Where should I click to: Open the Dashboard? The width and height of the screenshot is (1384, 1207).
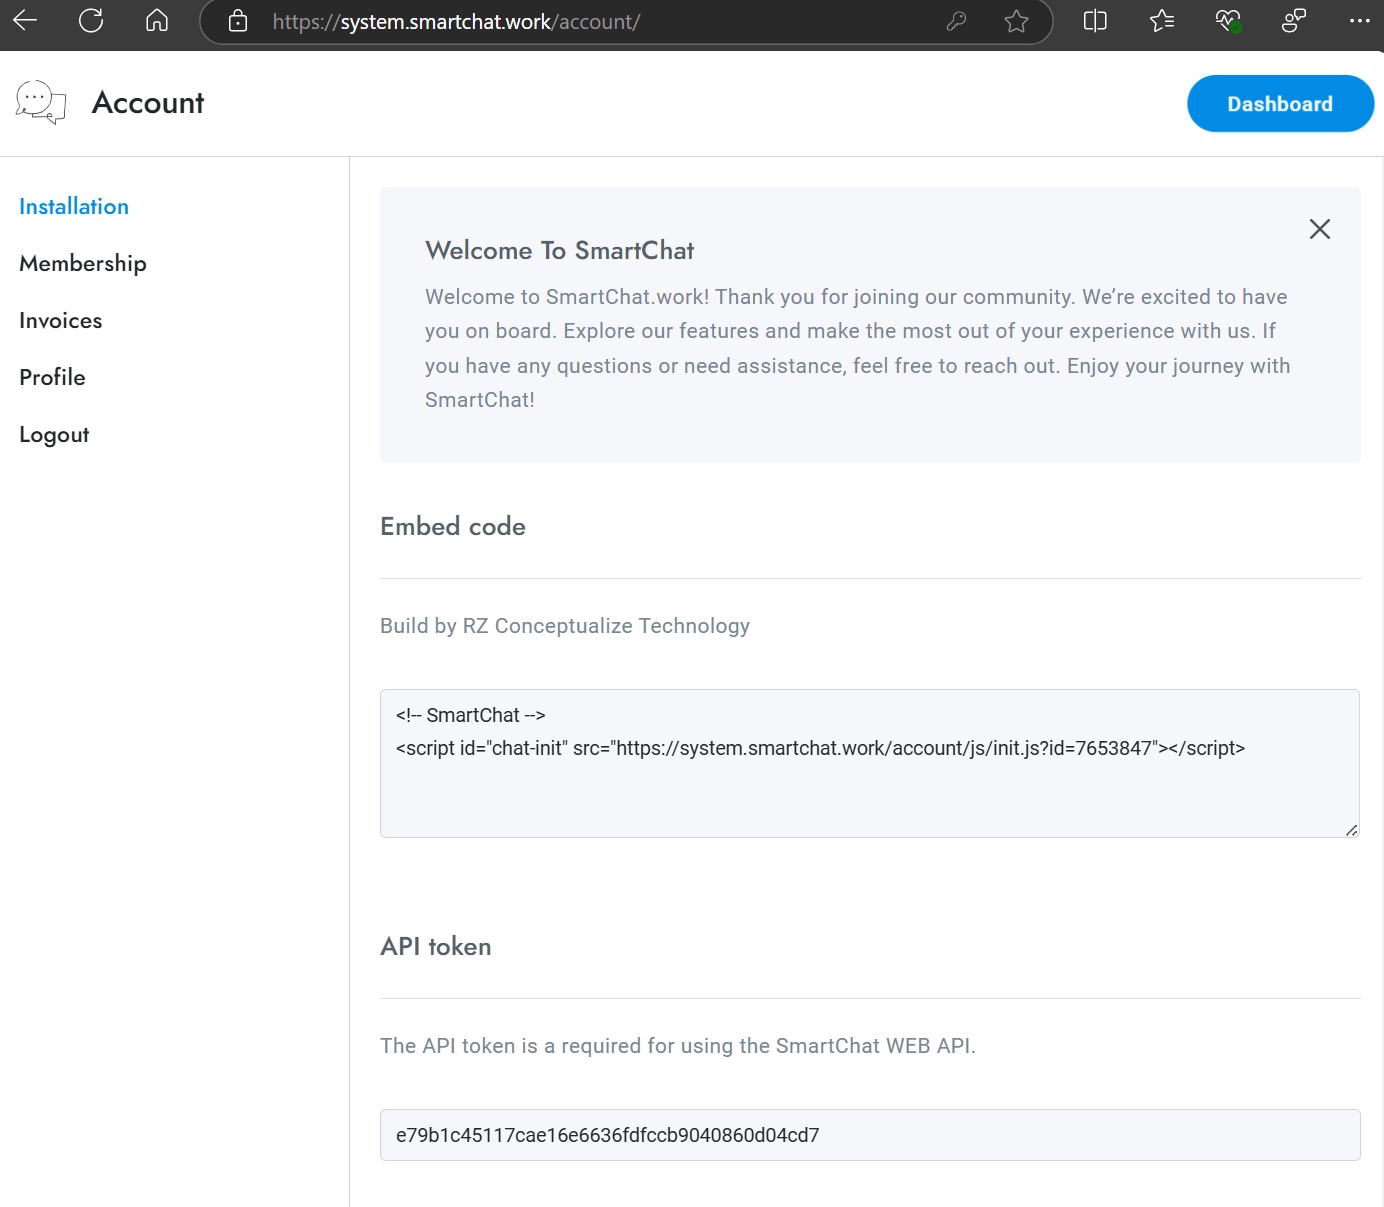pyautogui.click(x=1280, y=103)
